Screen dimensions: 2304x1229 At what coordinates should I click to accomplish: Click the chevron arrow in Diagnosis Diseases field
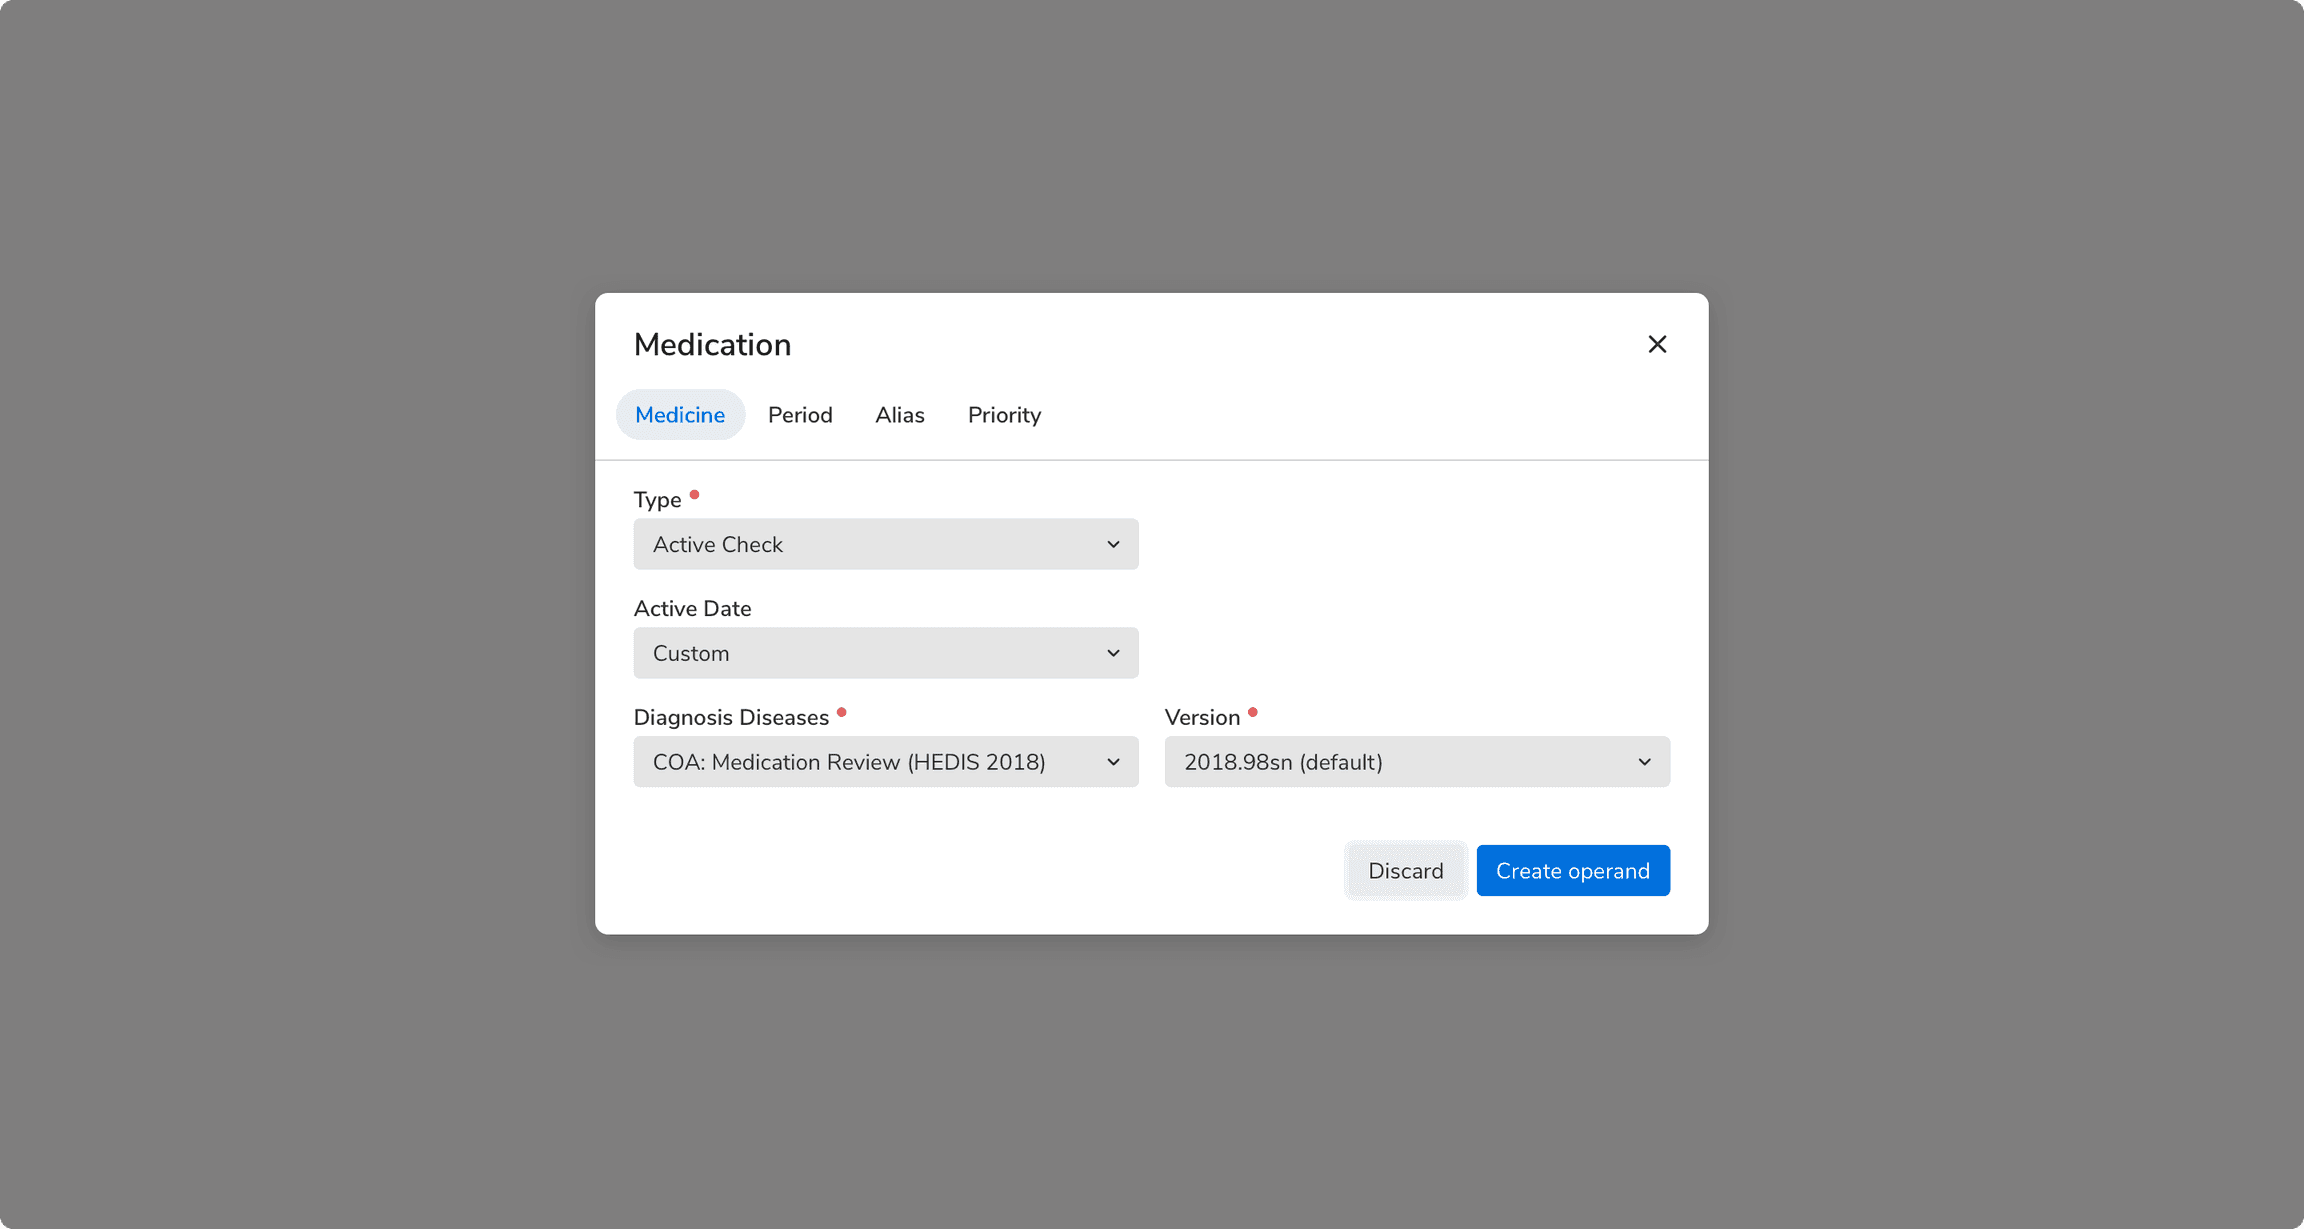point(1113,762)
